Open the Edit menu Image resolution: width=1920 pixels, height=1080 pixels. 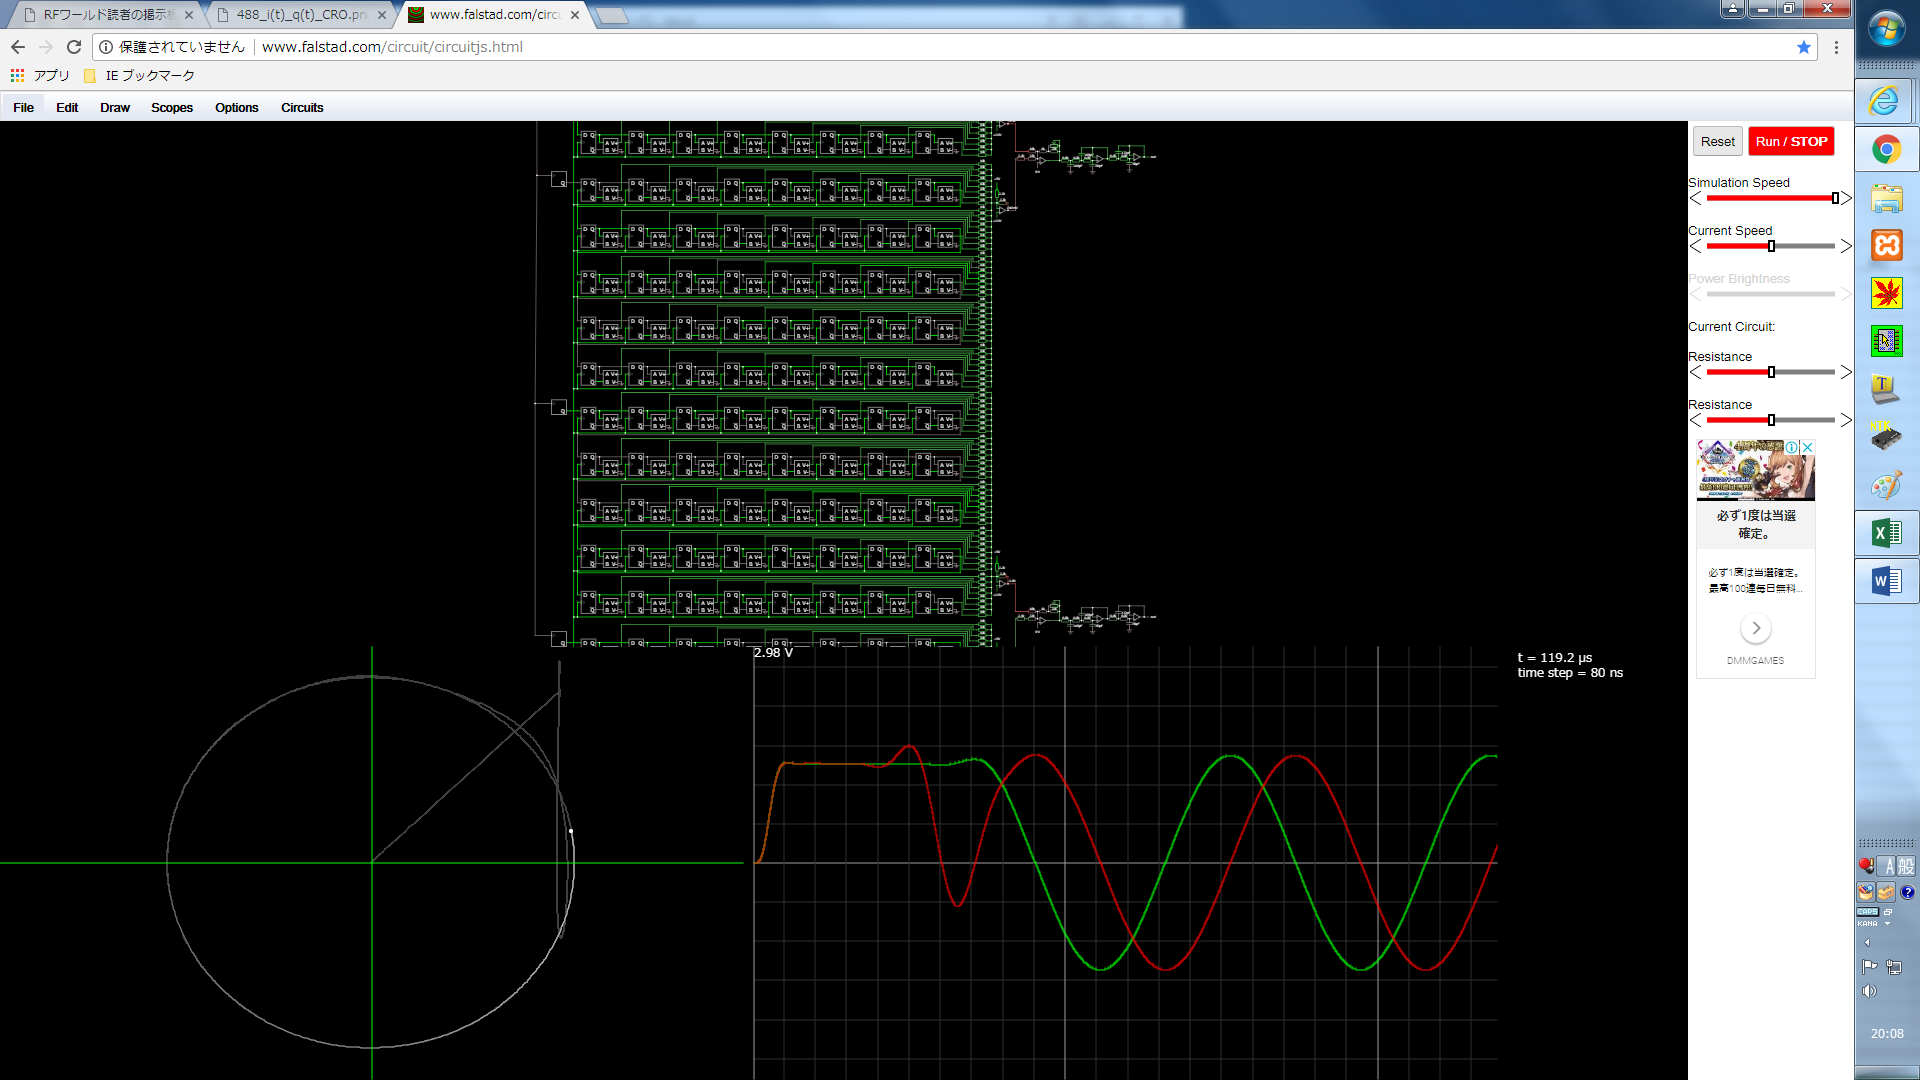(67, 107)
